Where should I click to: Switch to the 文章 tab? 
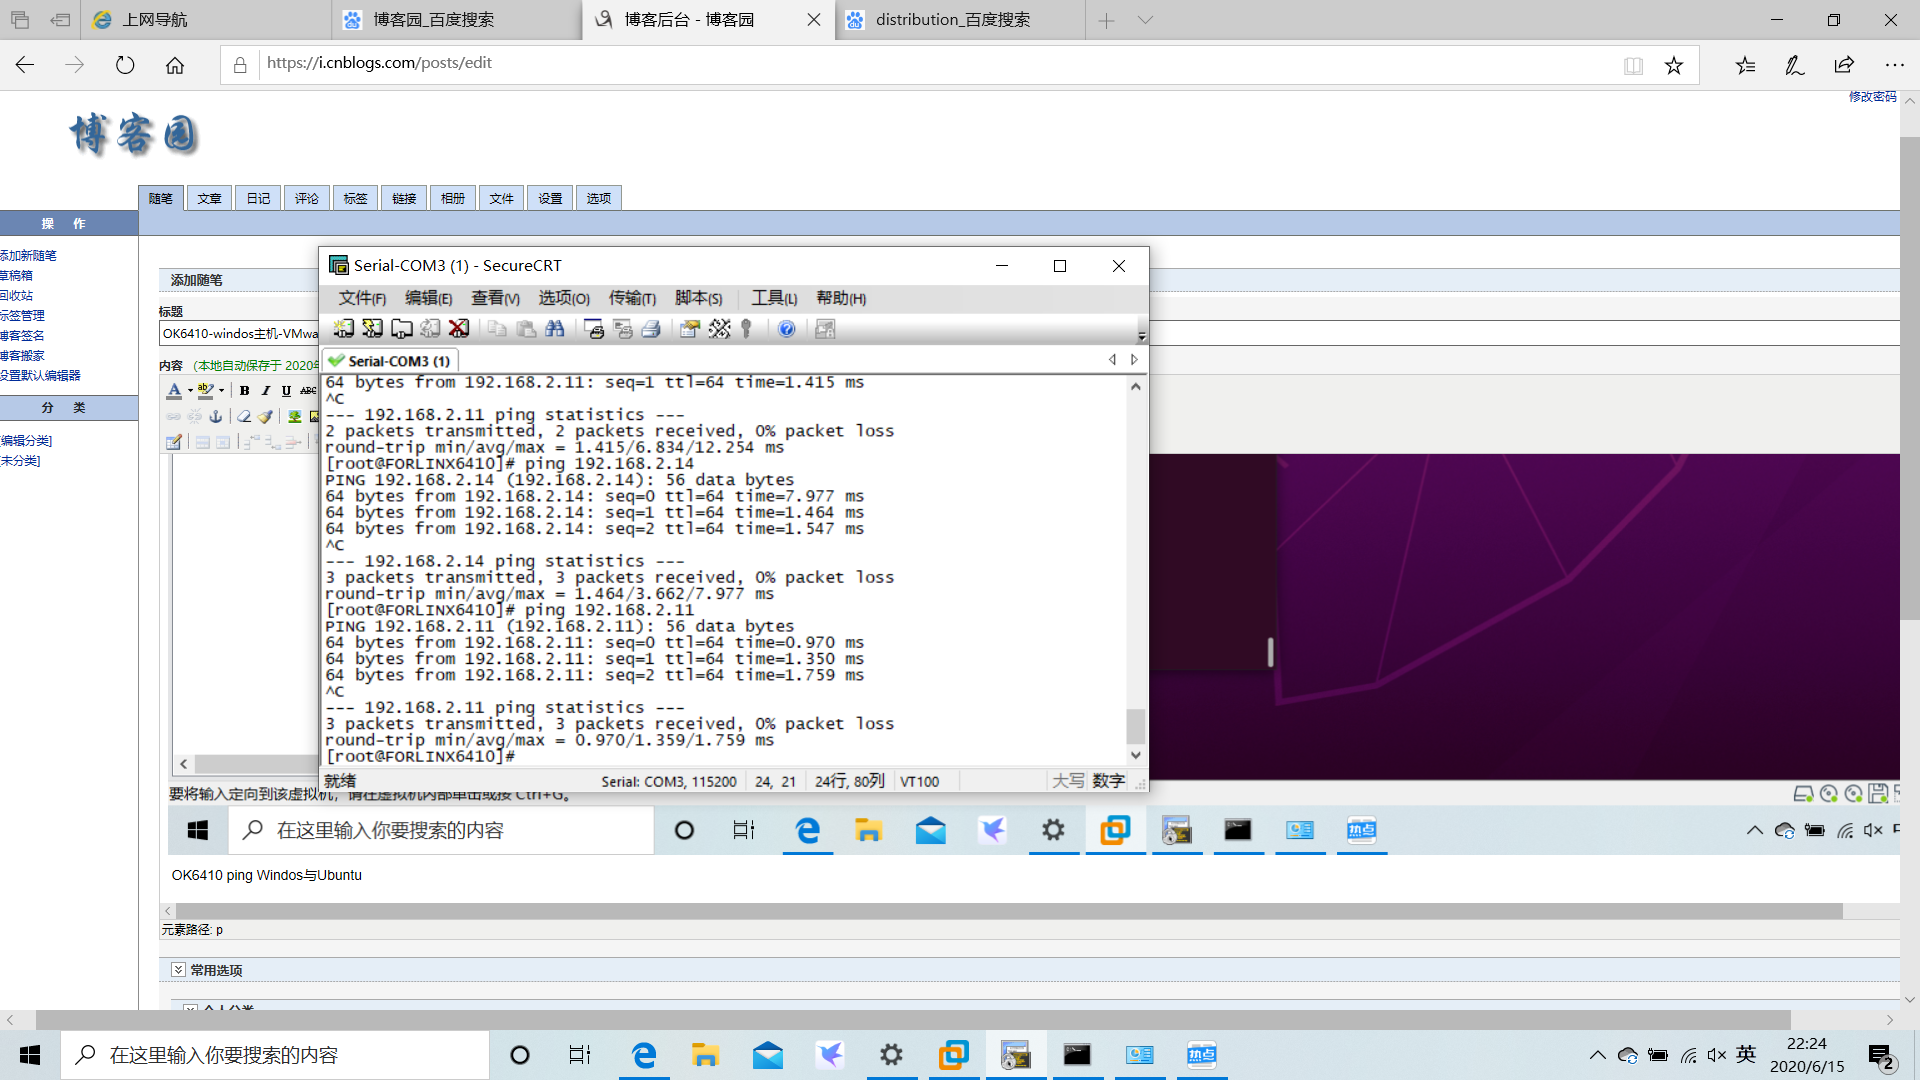coord(209,198)
